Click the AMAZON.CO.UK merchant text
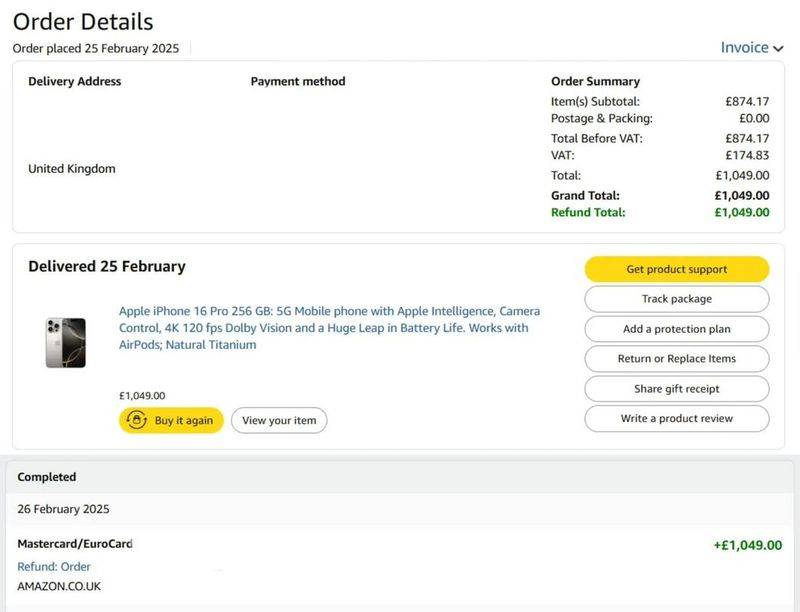The height and width of the screenshot is (612, 800). coord(59,586)
